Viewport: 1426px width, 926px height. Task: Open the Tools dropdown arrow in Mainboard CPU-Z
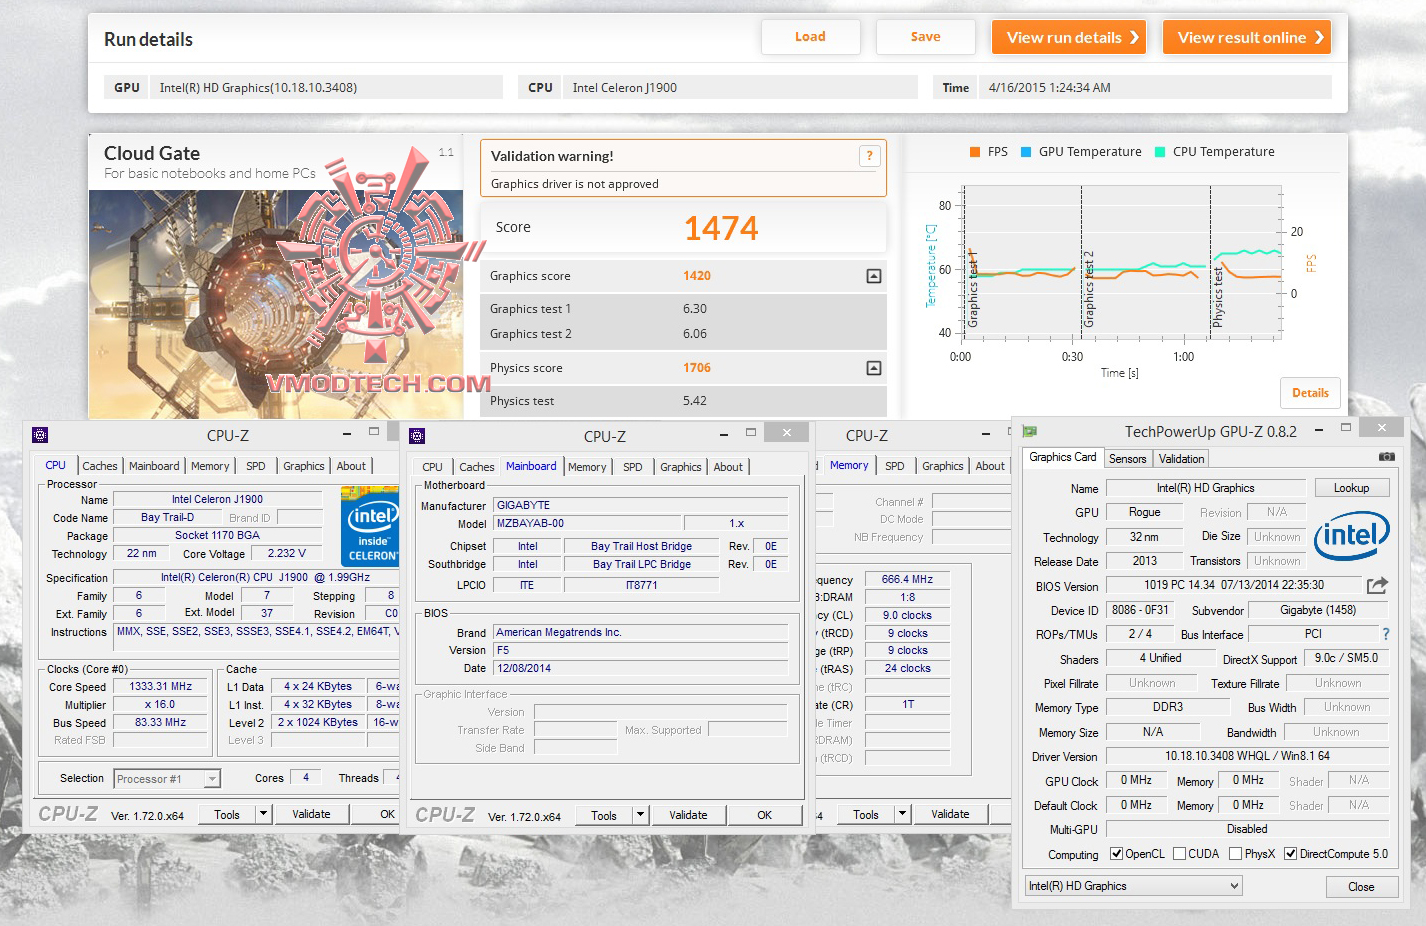tap(641, 815)
